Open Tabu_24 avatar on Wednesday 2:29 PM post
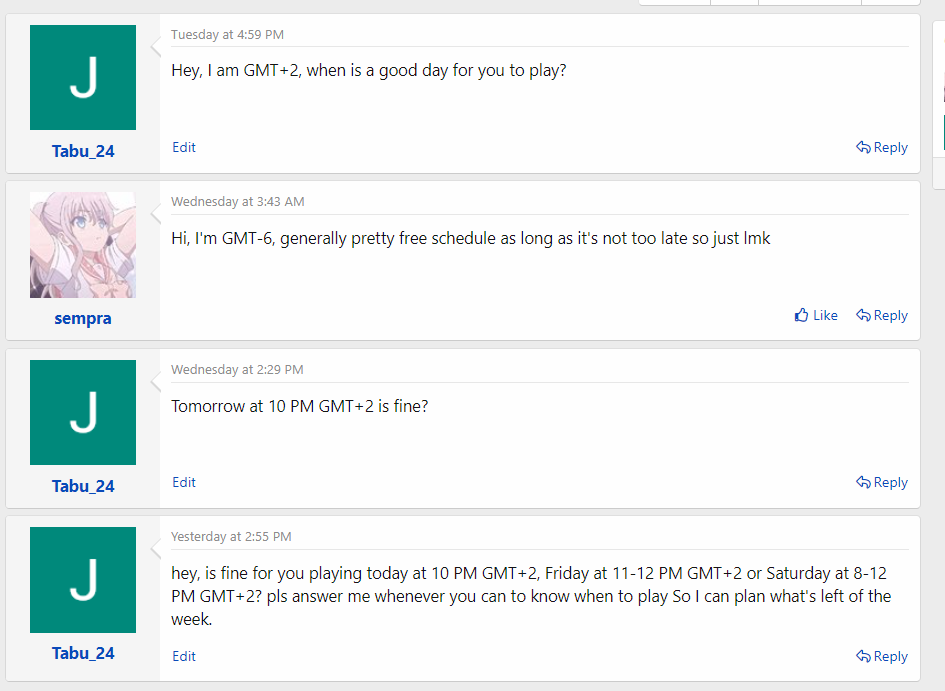The height and width of the screenshot is (691, 945). coord(83,413)
